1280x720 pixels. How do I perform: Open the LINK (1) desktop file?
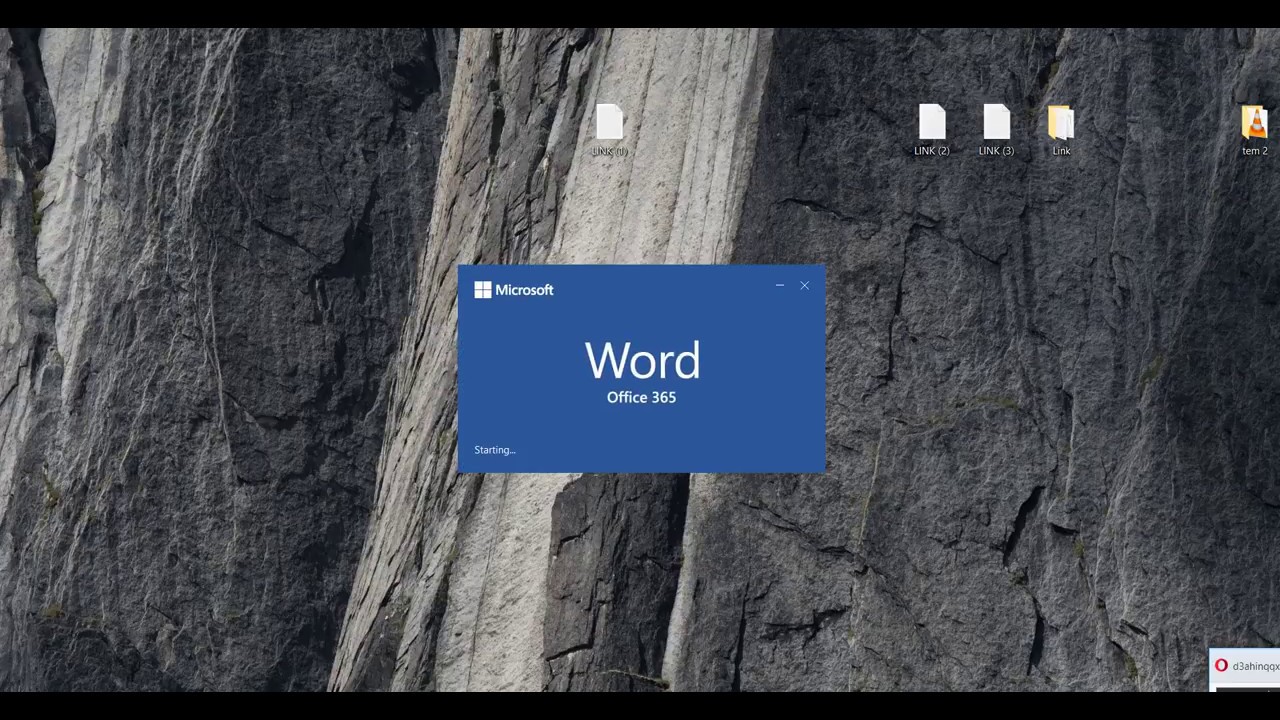610,130
